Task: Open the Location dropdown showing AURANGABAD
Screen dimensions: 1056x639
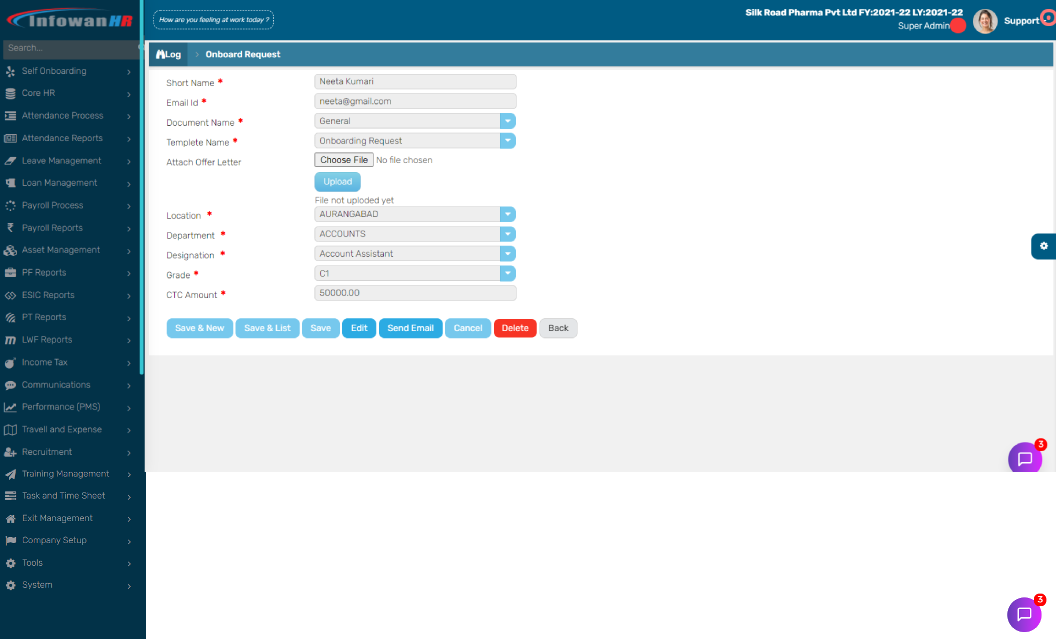Action: click(507, 214)
